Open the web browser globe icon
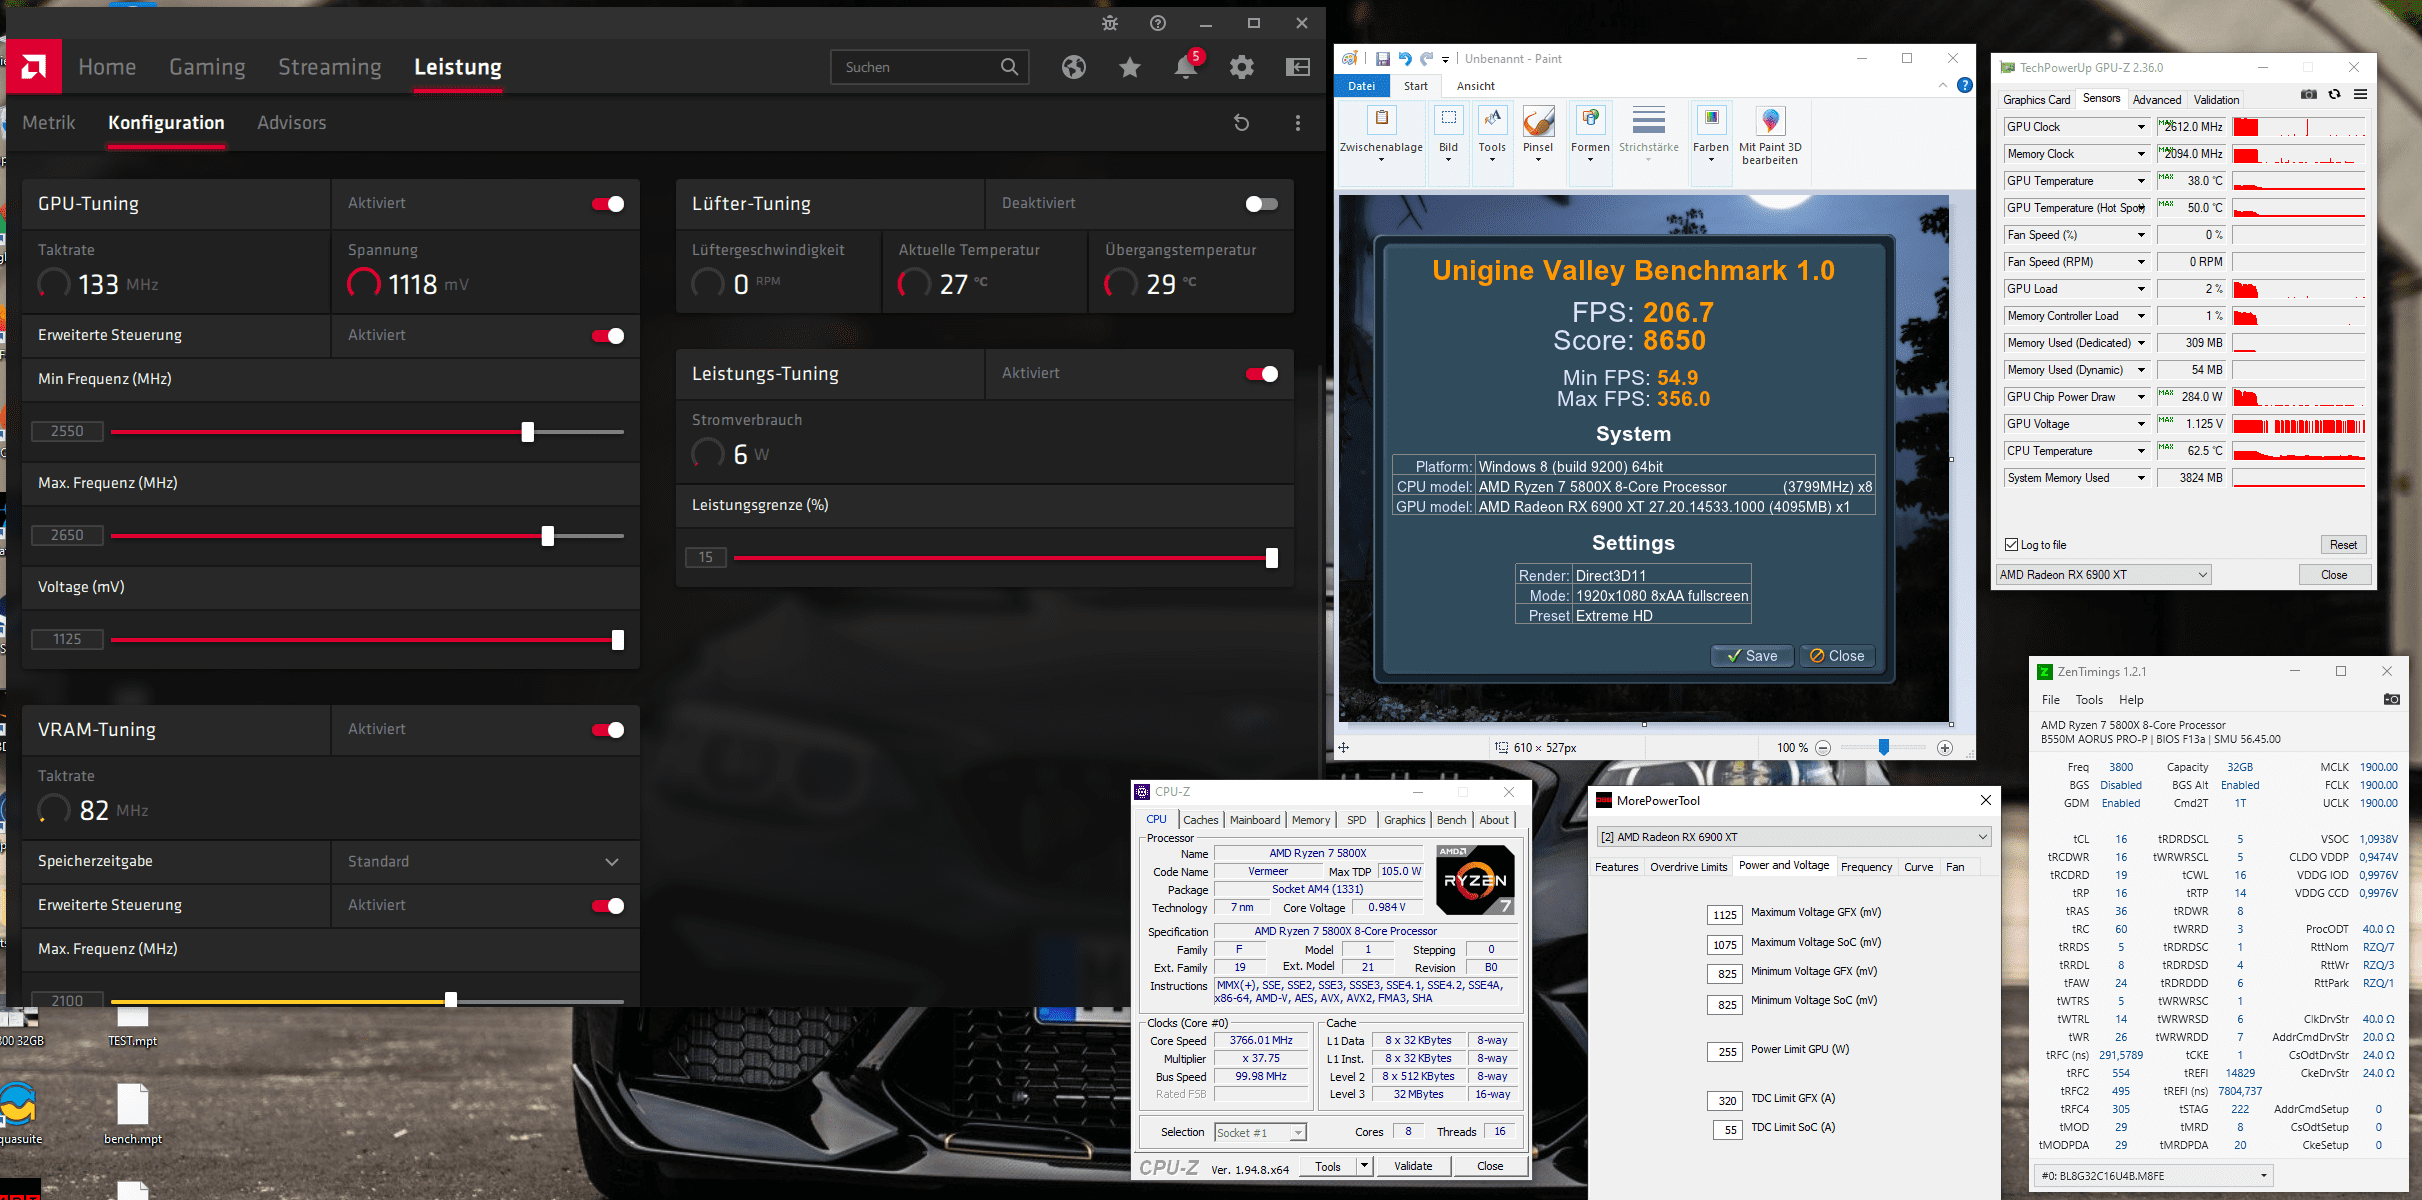Image resolution: width=2422 pixels, height=1200 pixels. [1074, 67]
